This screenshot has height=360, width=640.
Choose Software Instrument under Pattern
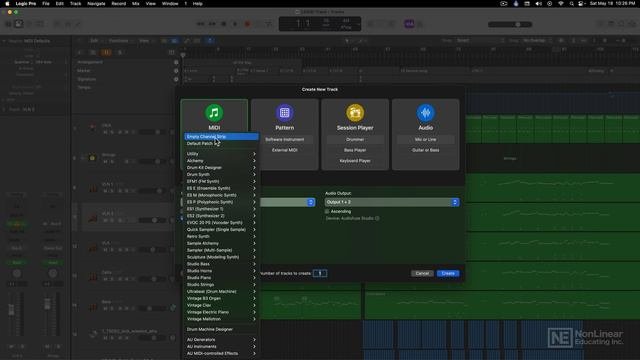[284, 140]
